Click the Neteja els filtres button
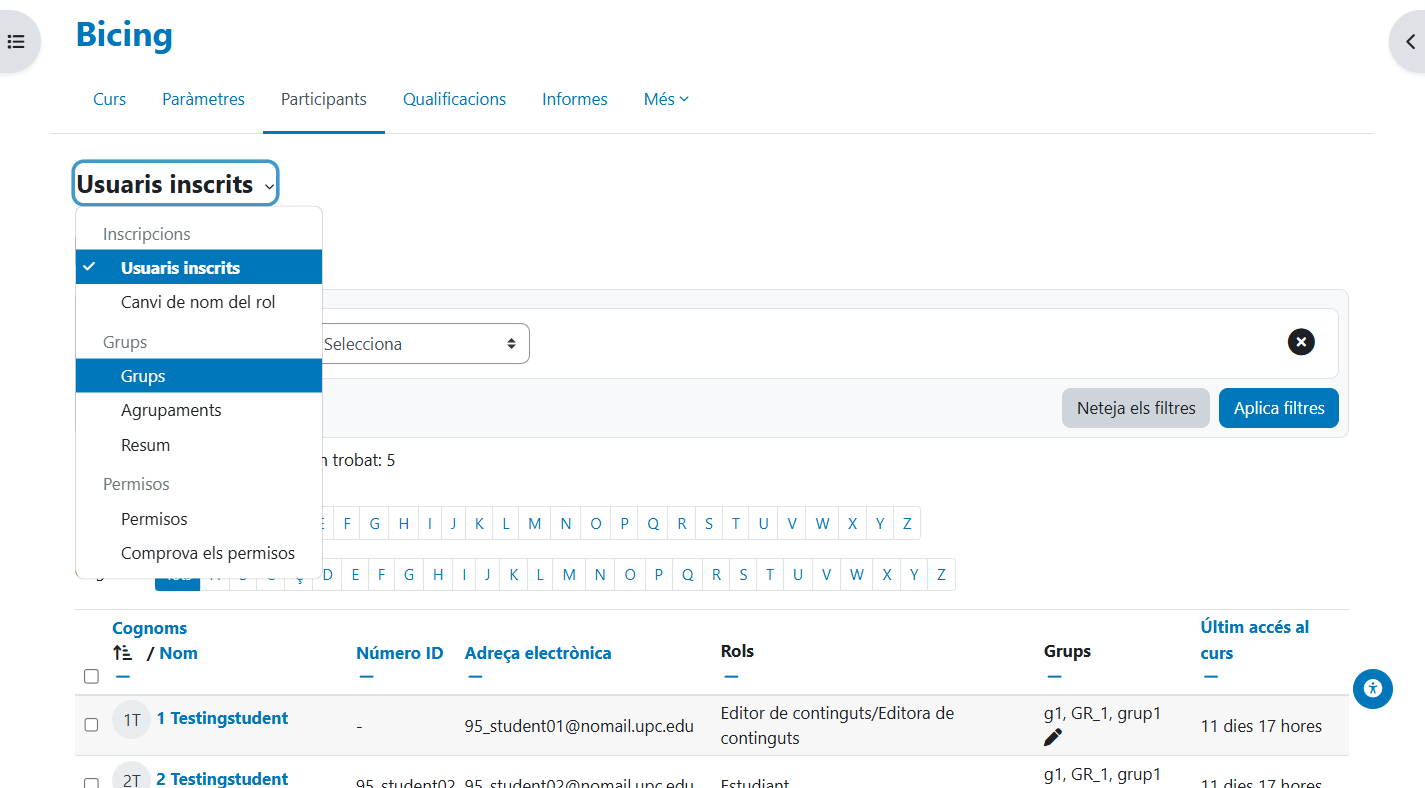Viewport: 1425px width, 788px height. (x=1135, y=408)
